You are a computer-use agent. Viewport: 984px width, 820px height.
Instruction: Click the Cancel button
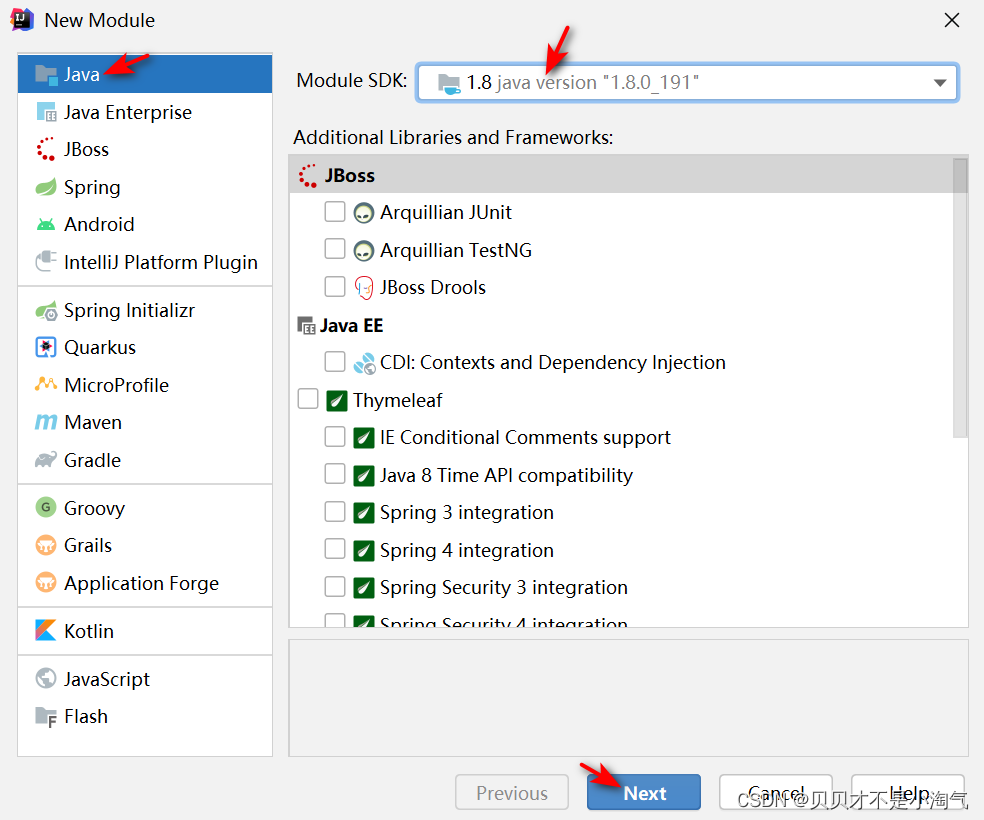pyautogui.click(x=776, y=792)
